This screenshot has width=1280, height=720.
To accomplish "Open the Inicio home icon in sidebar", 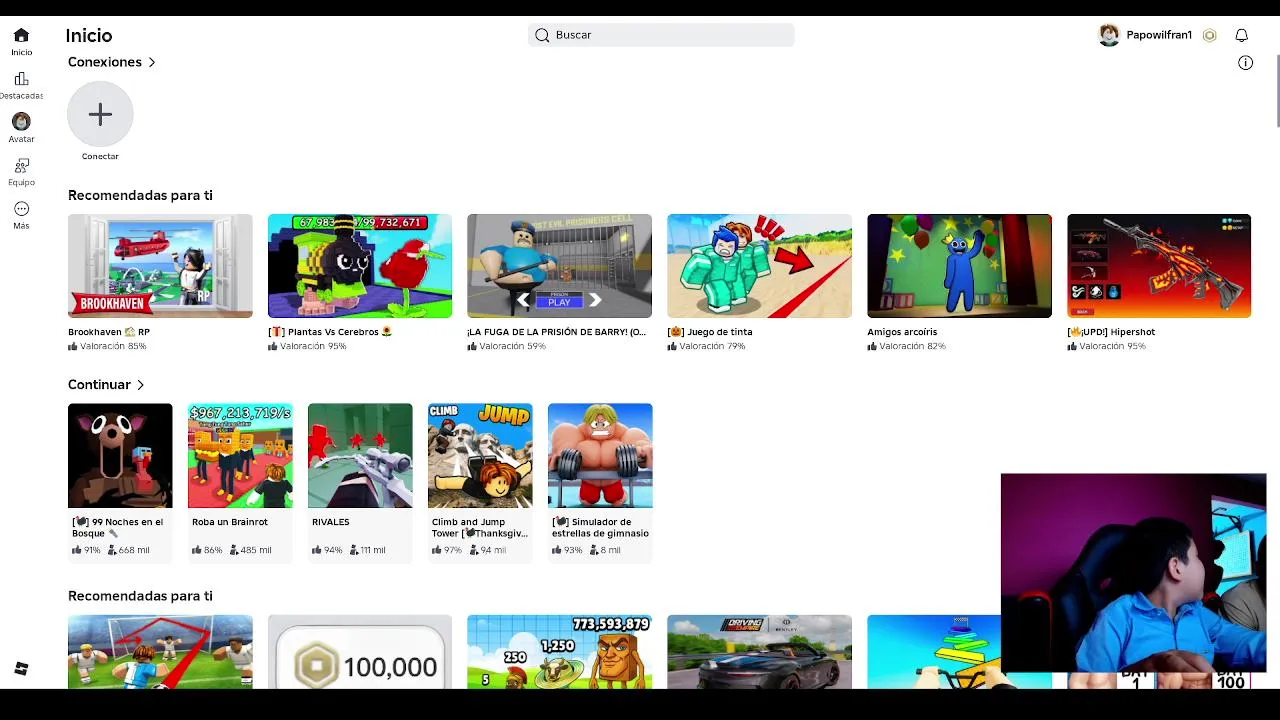I will click(x=21, y=35).
